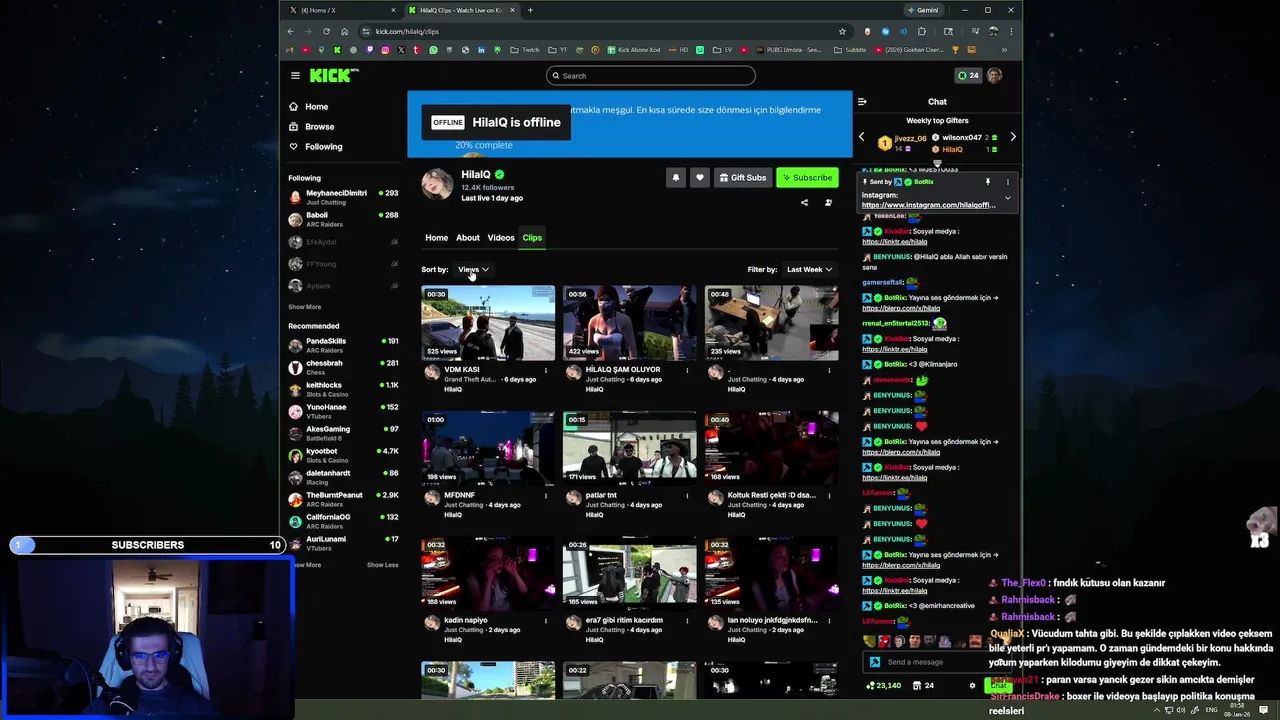
Task: Open Home in the Kick sidebar
Action: pos(316,107)
